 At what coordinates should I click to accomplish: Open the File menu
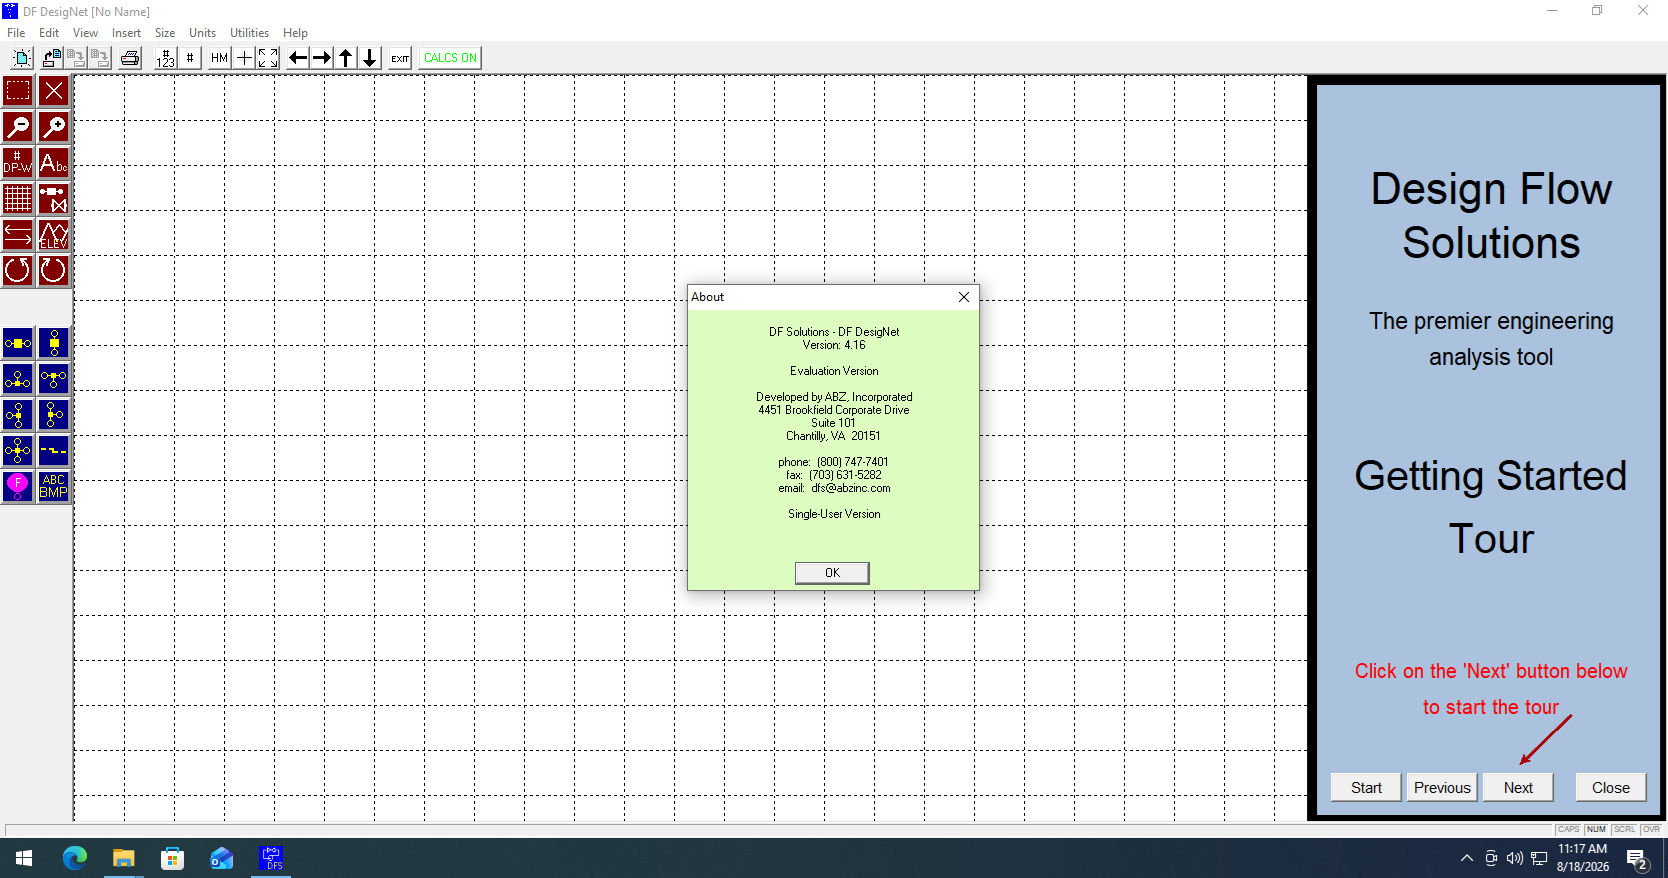coord(16,33)
